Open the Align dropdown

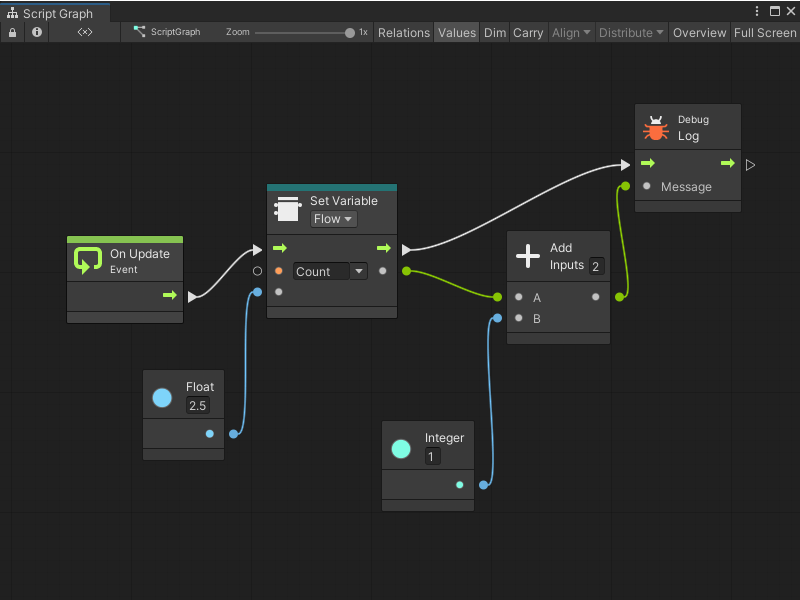point(570,32)
